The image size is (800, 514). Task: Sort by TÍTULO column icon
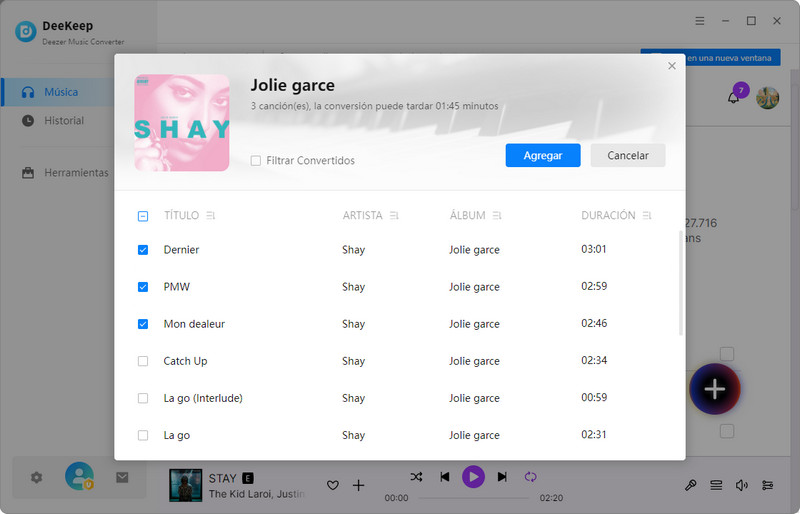pyautogui.click(x=211, y=216)
